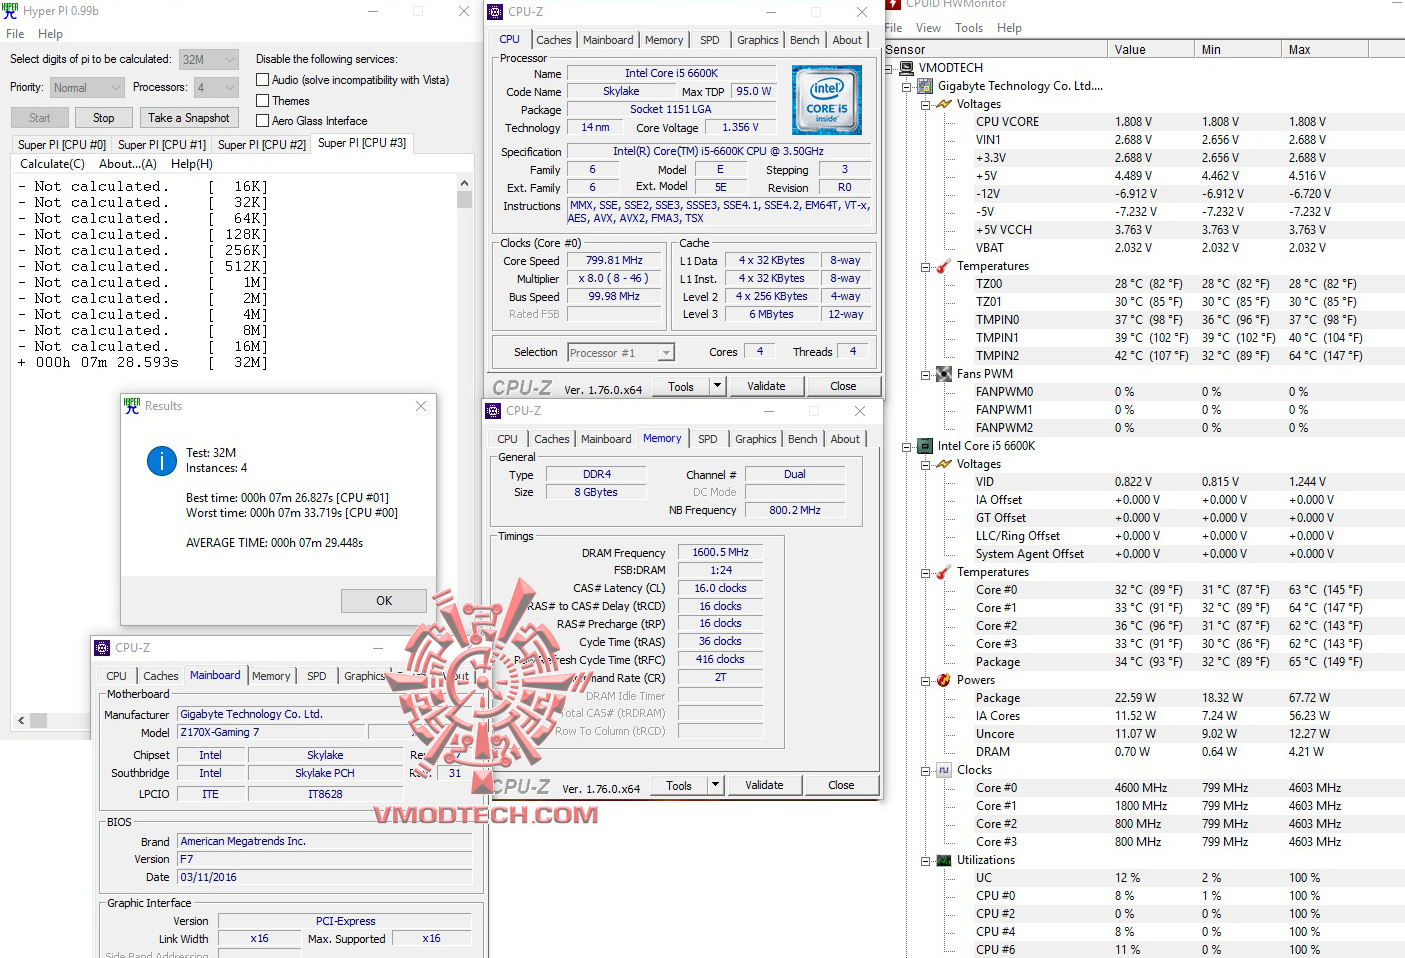Click the Gigabyte Technology motherboard icon

tap(925, 86)
